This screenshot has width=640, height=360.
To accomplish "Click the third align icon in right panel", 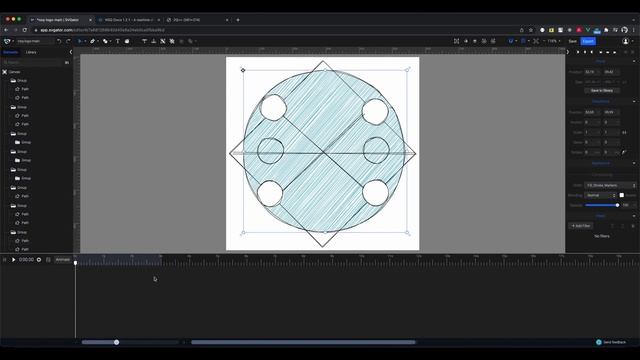I will 592,52.
